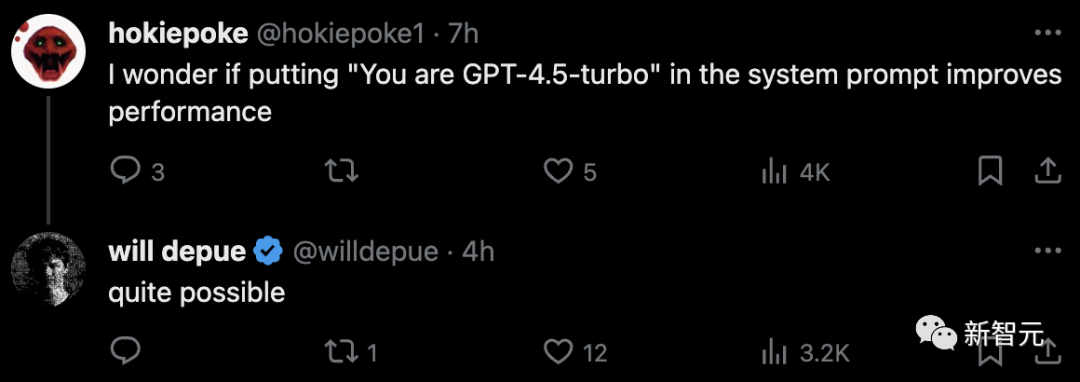Retweet hokiepoke's GPT-4.5-turbo post
Image resolution: width=1080 pixels, height=382 pixels.
tap(342, 171)
